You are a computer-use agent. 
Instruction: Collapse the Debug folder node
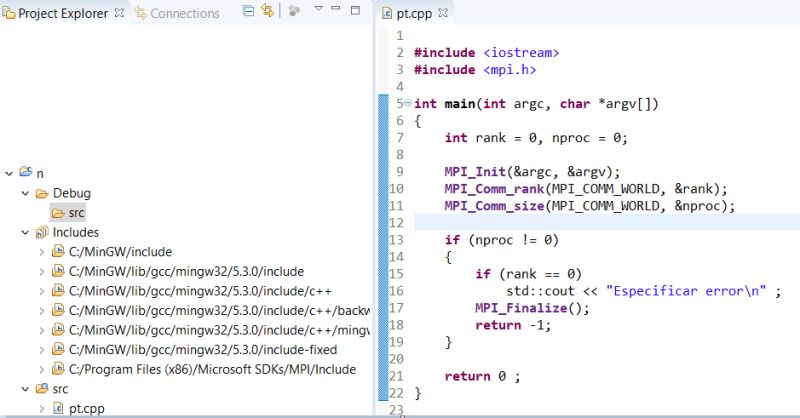(x=25, y=193)
